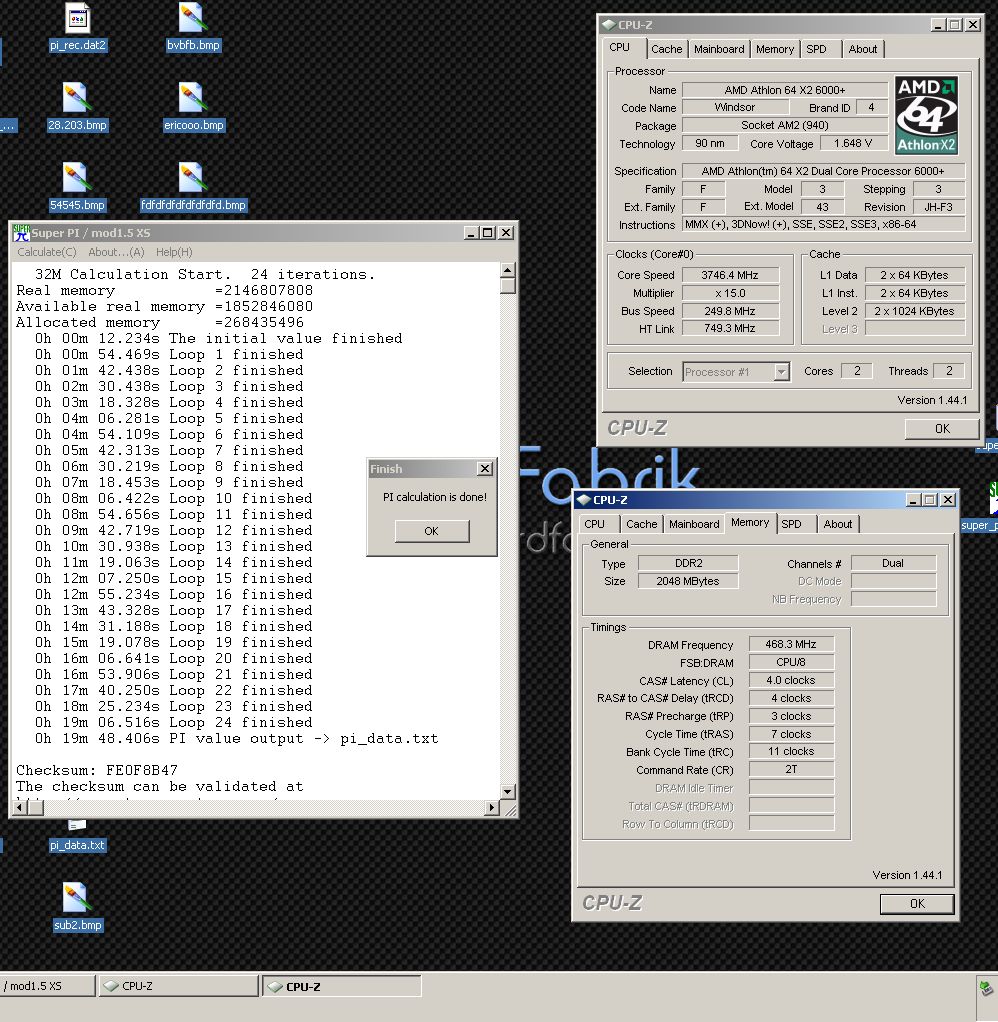998x1022 pixels.
Task: Click the DRAM Frequency 468.3 MHz field
Action: coord(791,644)
